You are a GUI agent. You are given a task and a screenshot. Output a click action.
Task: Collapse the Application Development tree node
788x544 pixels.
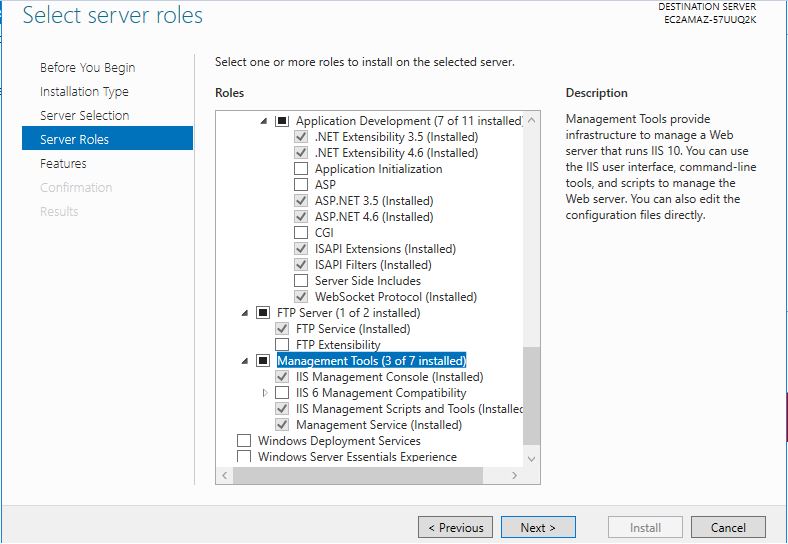pos(265,121)
